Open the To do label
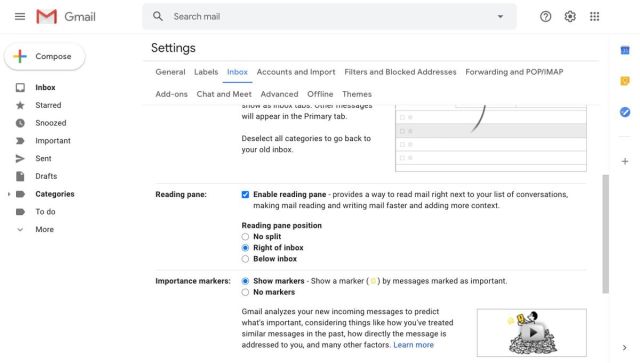640x363 pixels. 45,212
